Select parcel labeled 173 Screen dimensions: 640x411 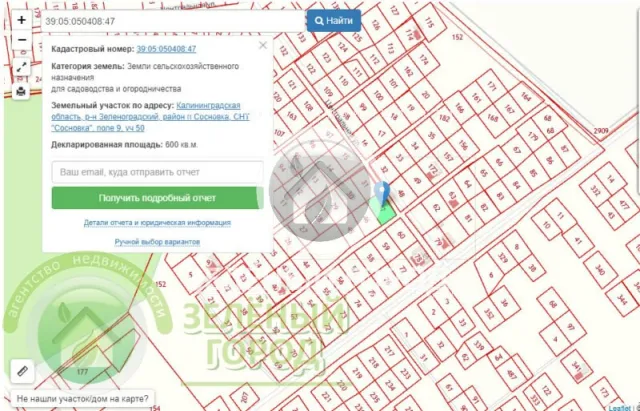pyautogui.click(x=604, y=393)
